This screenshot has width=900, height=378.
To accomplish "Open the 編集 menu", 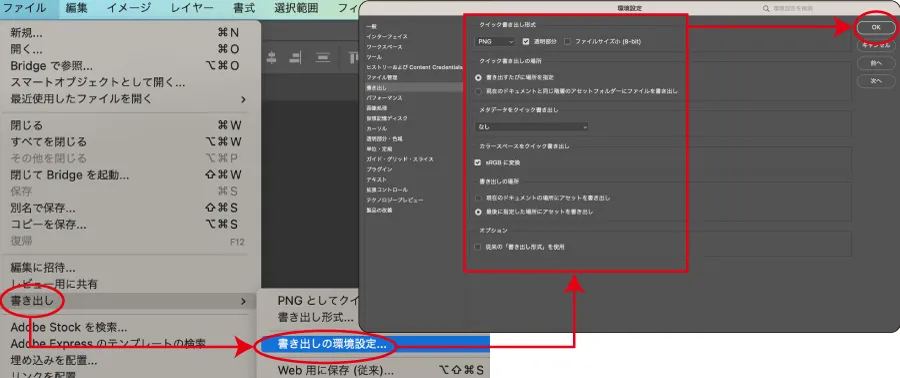I will pos(76,8).
